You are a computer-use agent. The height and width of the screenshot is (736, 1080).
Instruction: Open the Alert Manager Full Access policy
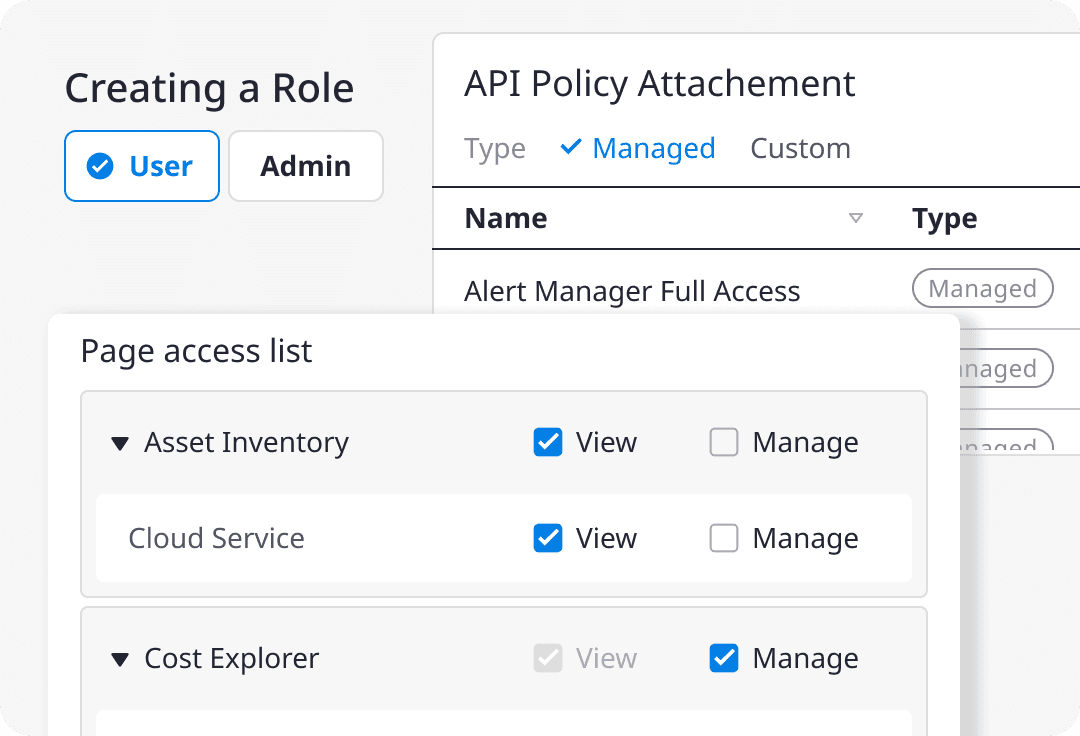tap(632, 291)
